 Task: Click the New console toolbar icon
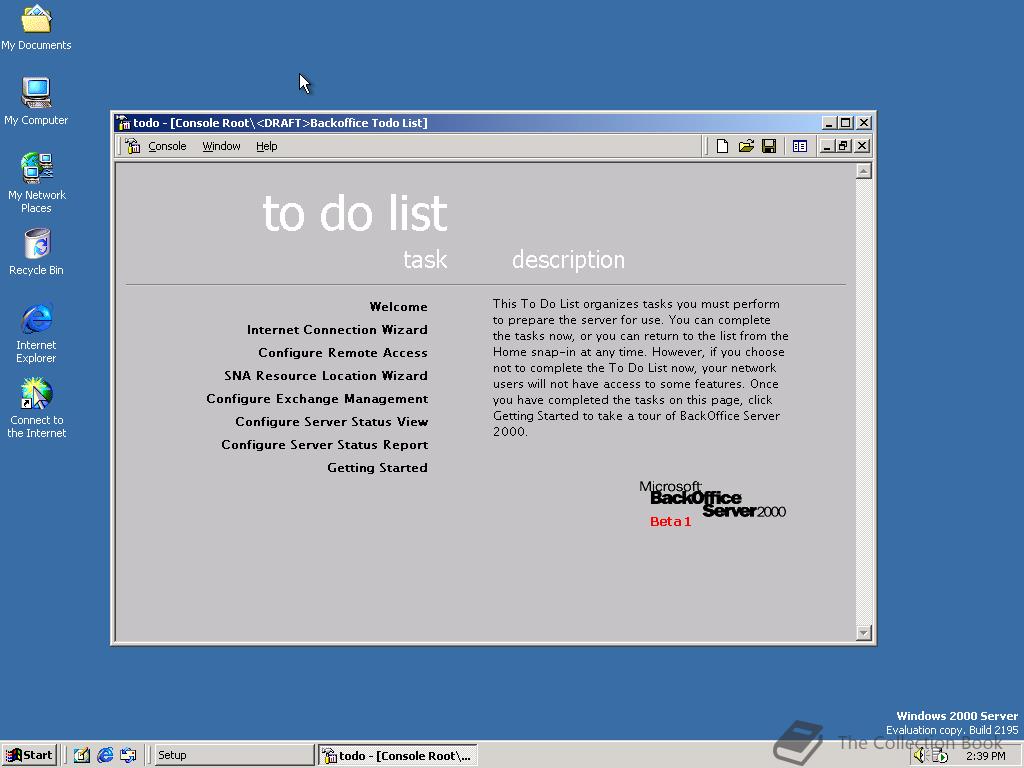click(722, 146)
